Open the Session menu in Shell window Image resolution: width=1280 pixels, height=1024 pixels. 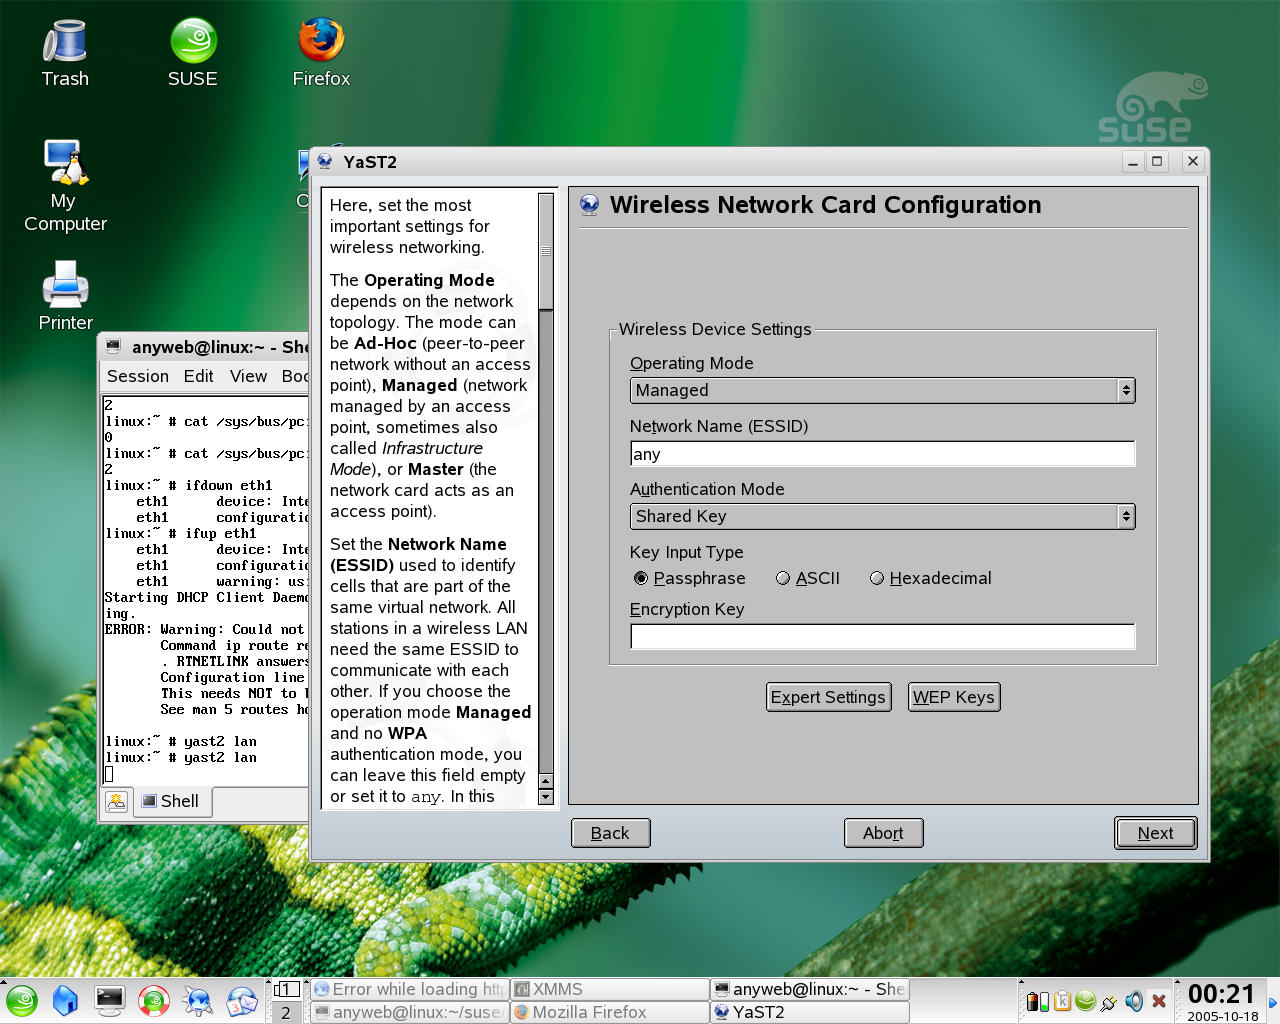(138, 376)
